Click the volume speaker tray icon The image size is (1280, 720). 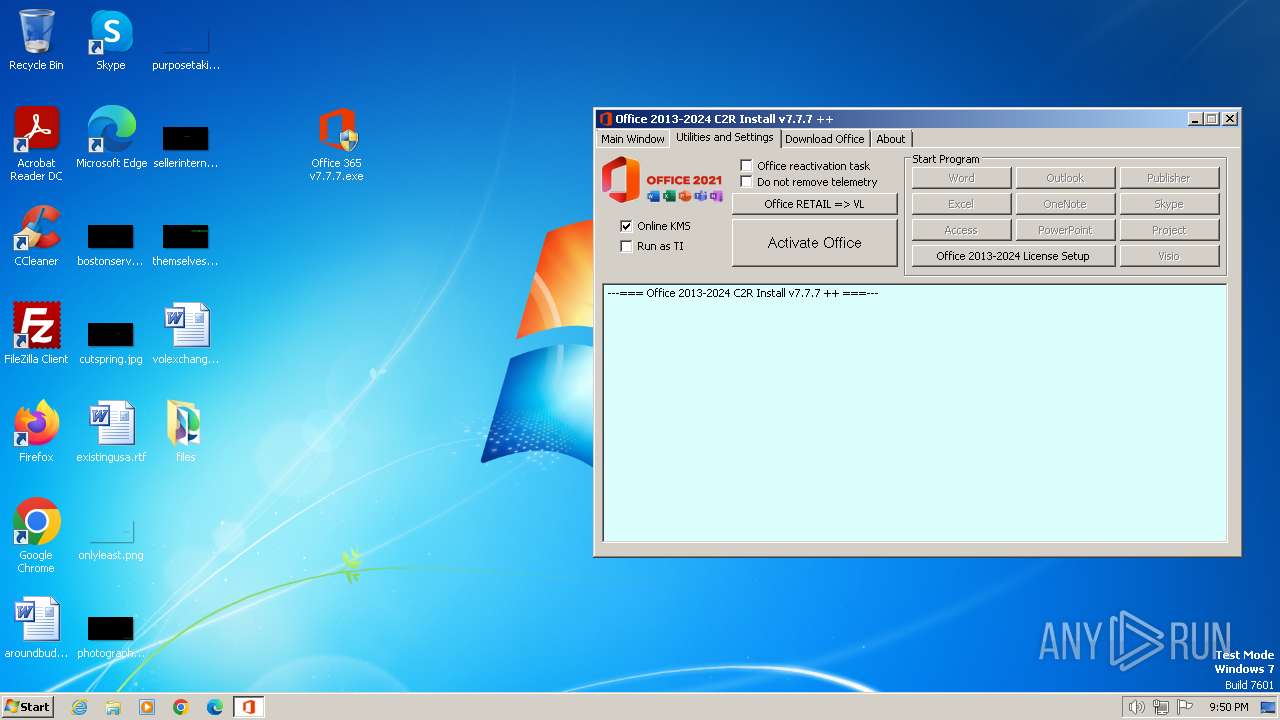pyautogui.click(x=1136, y=707)
